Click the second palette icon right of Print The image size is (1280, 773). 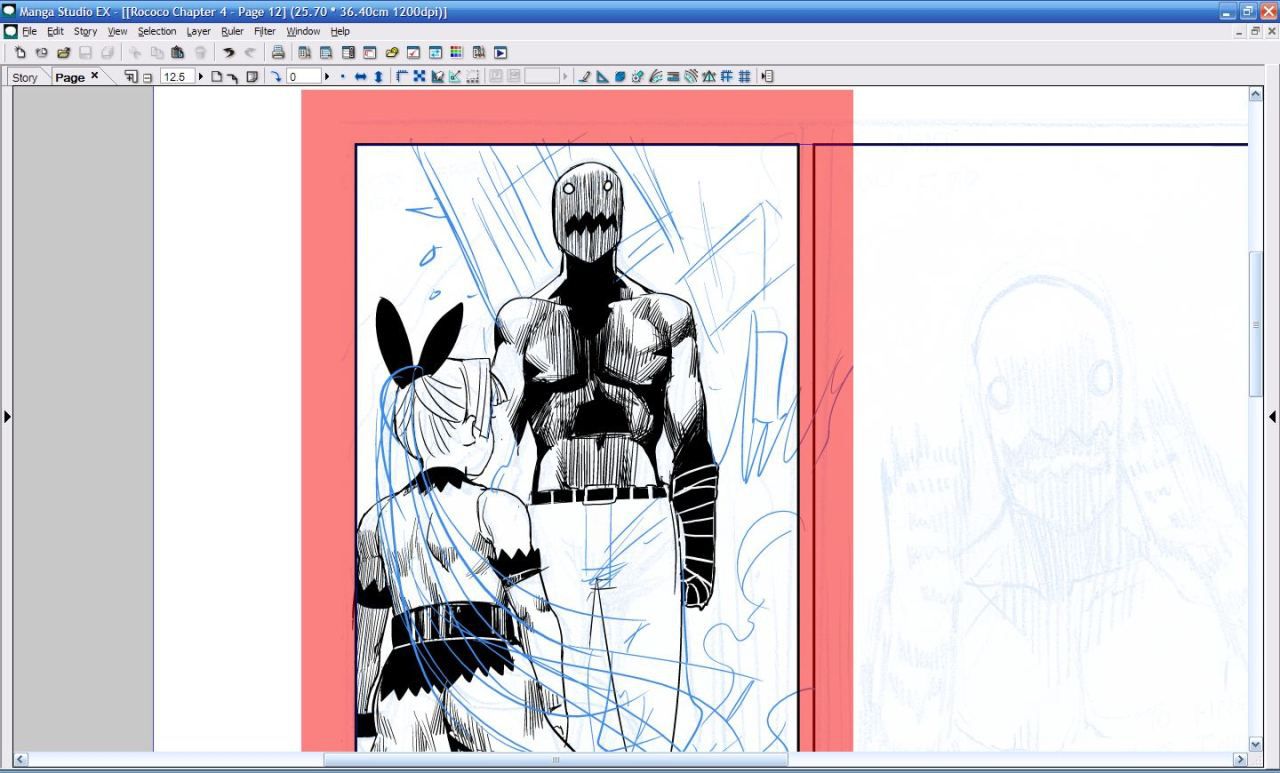pos(326,53)
